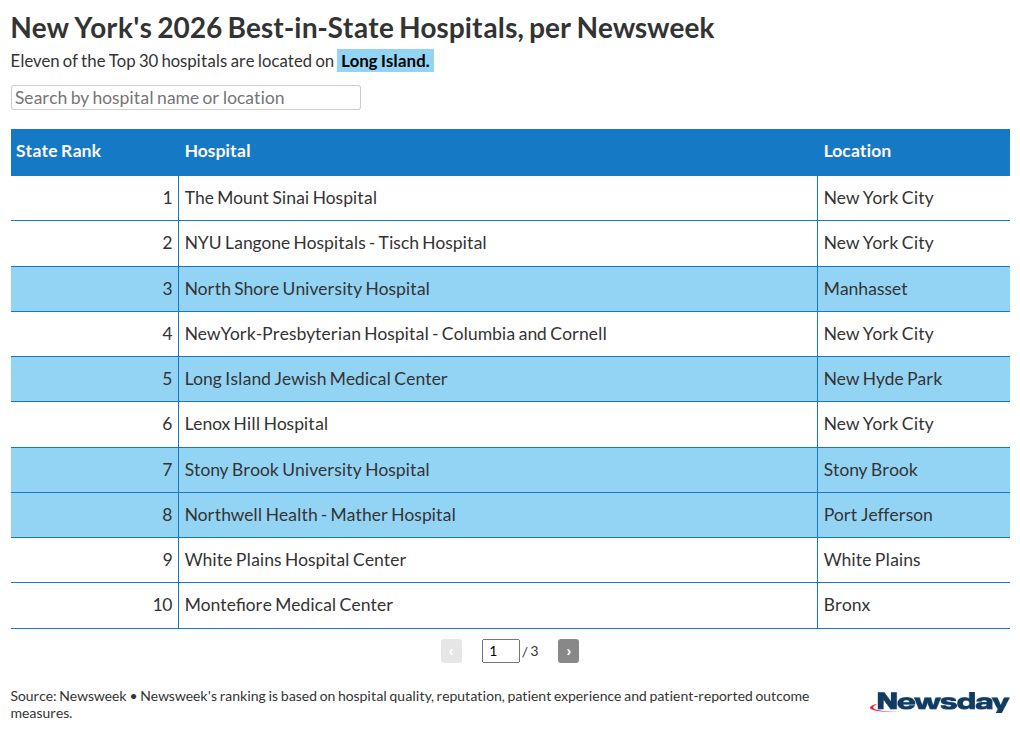1020x731 pixels.
Task: Click the Newsday logo
Action: tap(939, 702)
